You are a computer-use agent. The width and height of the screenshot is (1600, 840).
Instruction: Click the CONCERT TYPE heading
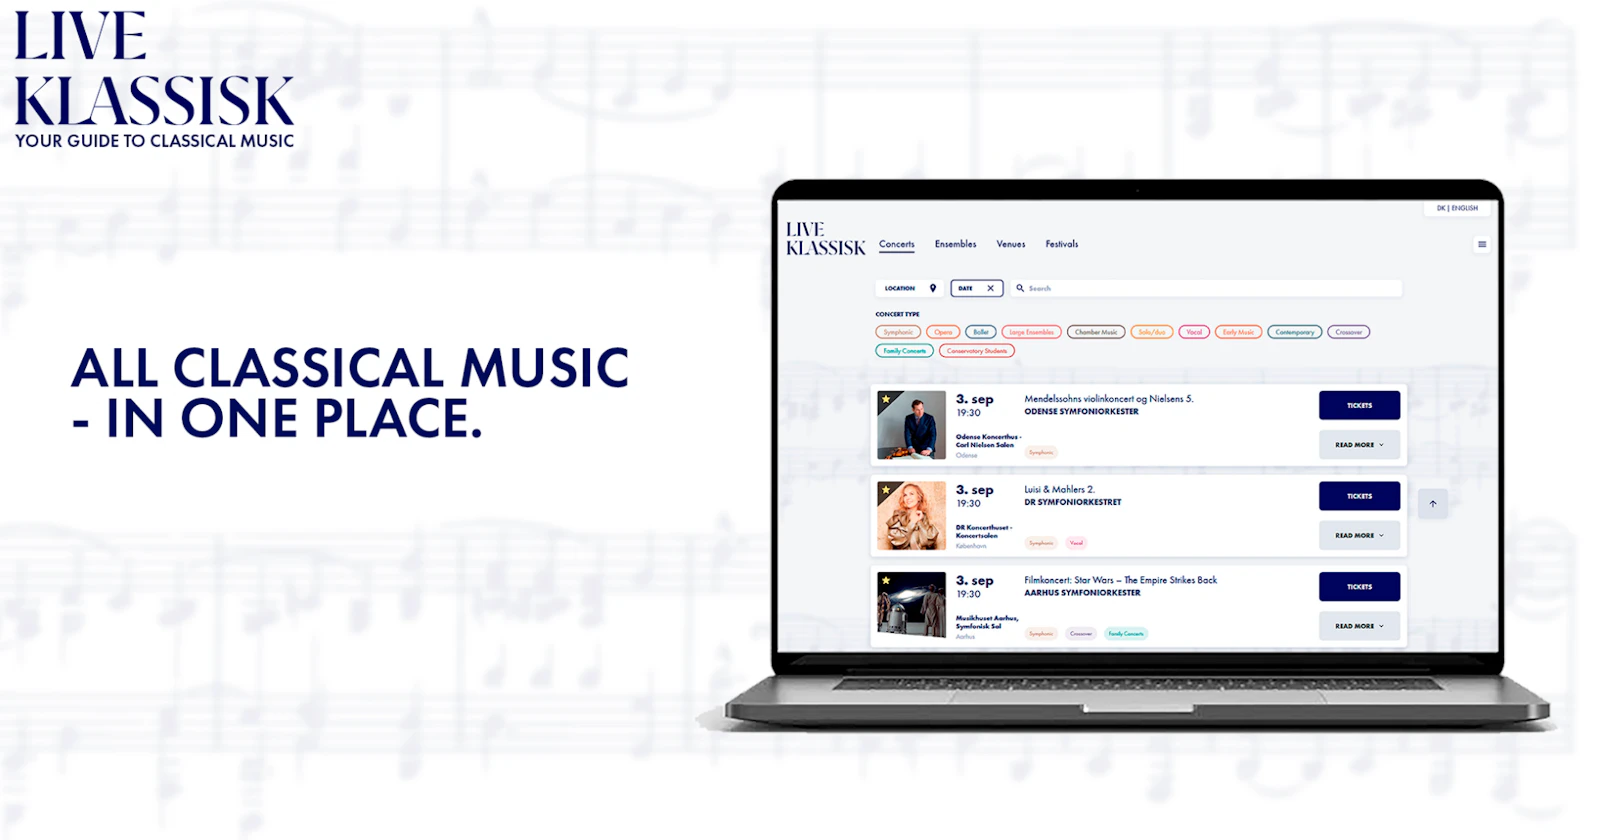pos(897,314)
